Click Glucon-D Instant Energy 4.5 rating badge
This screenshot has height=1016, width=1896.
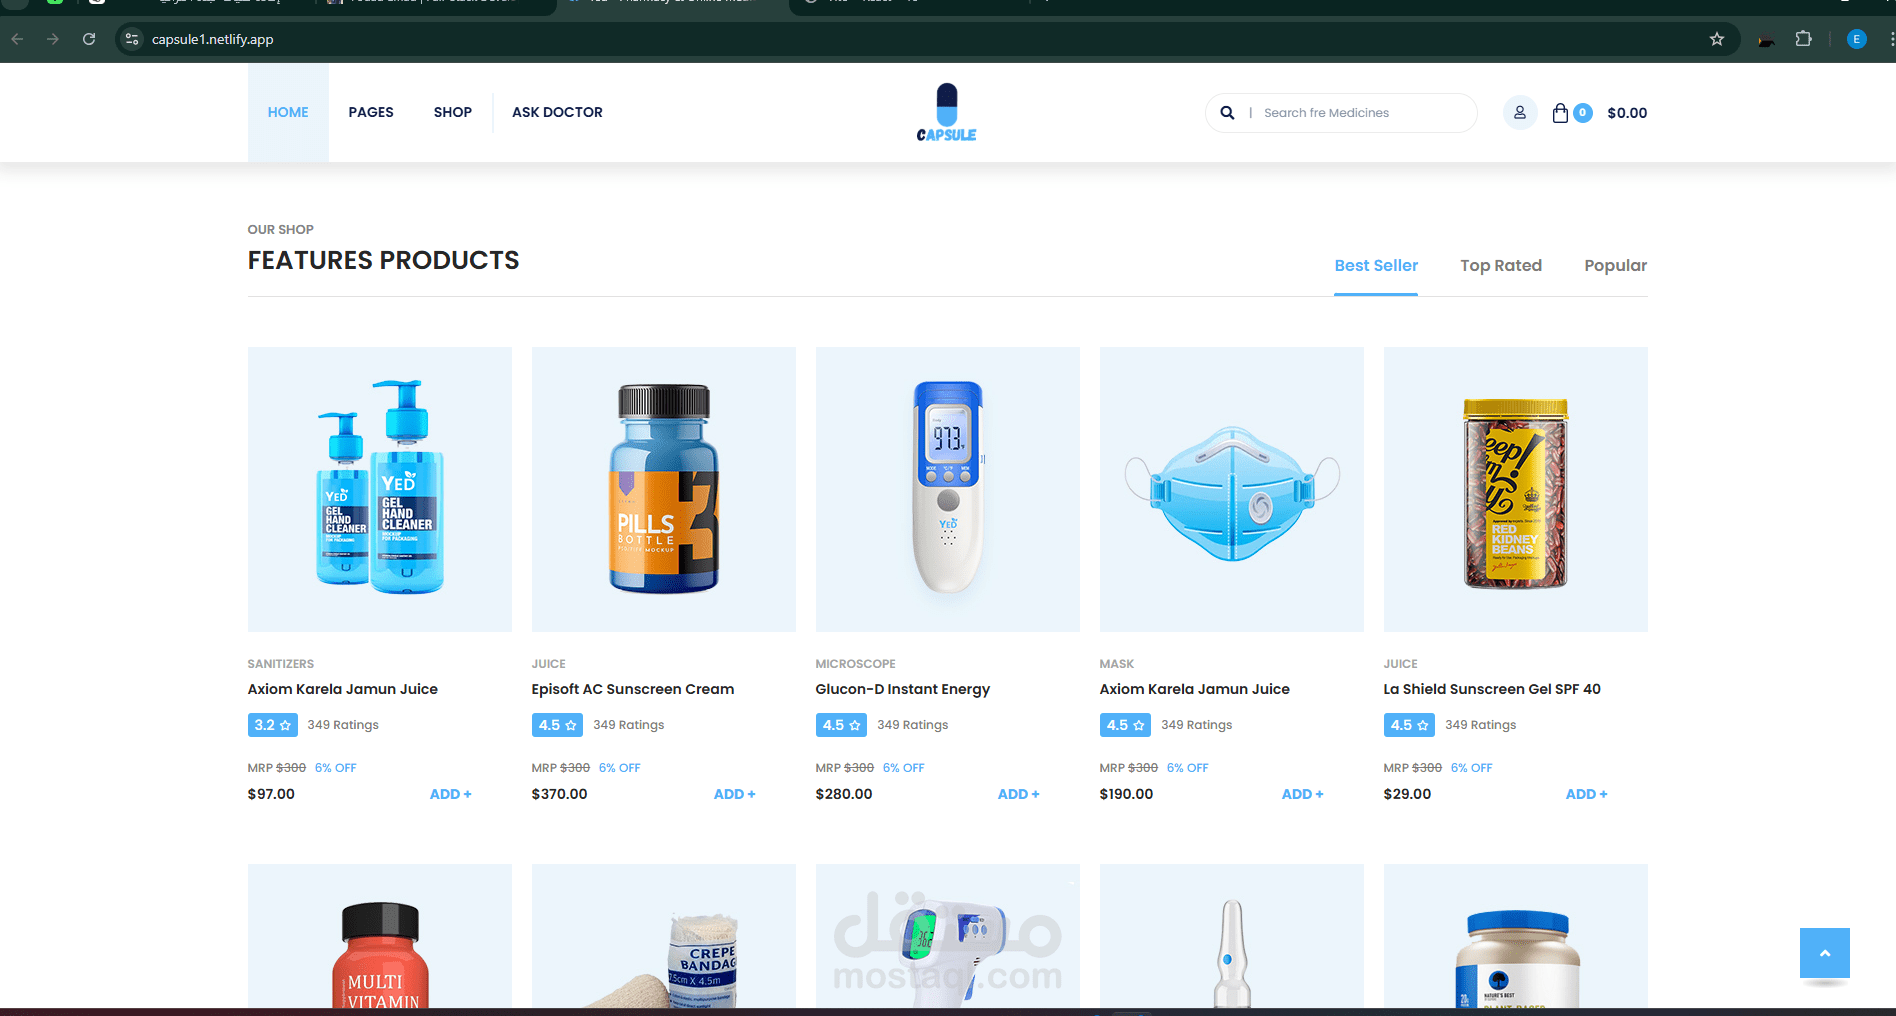(841, 725)
